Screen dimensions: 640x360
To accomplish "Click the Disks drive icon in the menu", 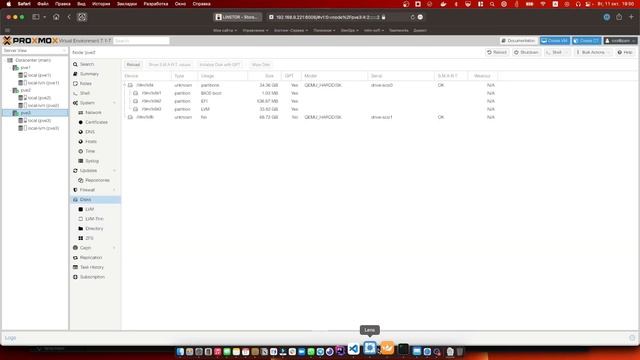I will coord(75,200).
